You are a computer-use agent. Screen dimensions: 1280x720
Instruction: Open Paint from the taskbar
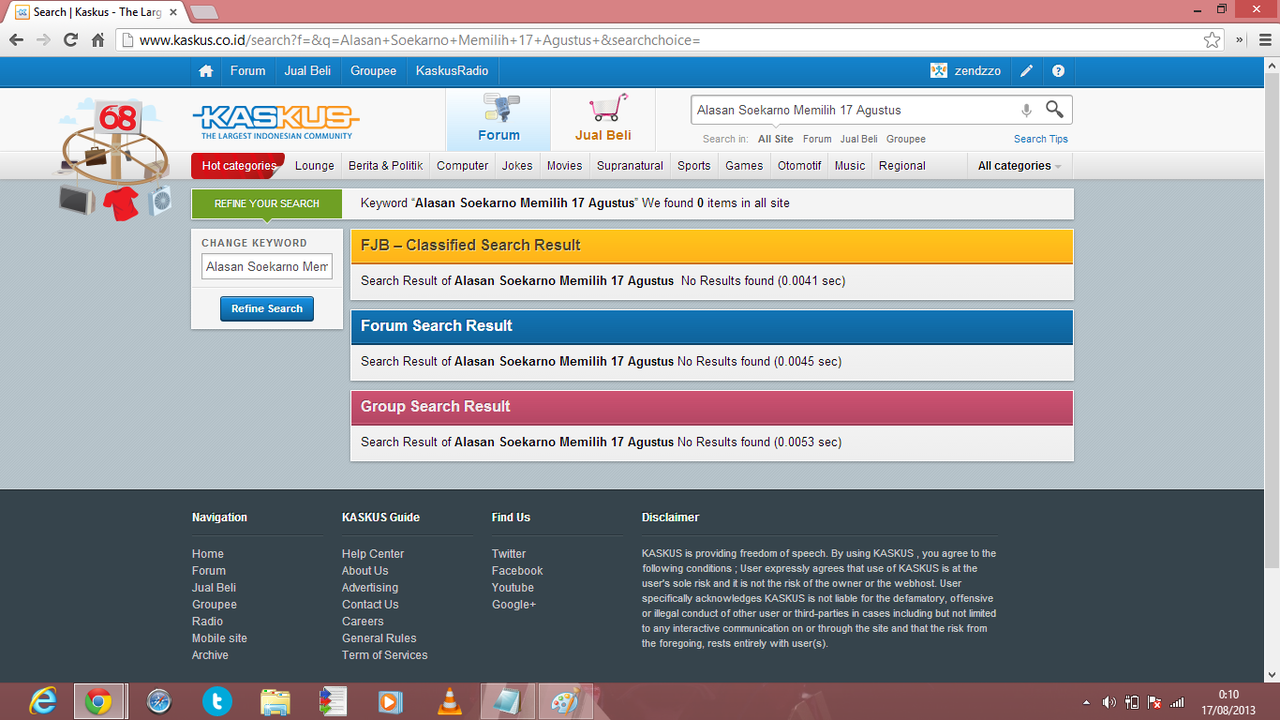tap(565, 701)
